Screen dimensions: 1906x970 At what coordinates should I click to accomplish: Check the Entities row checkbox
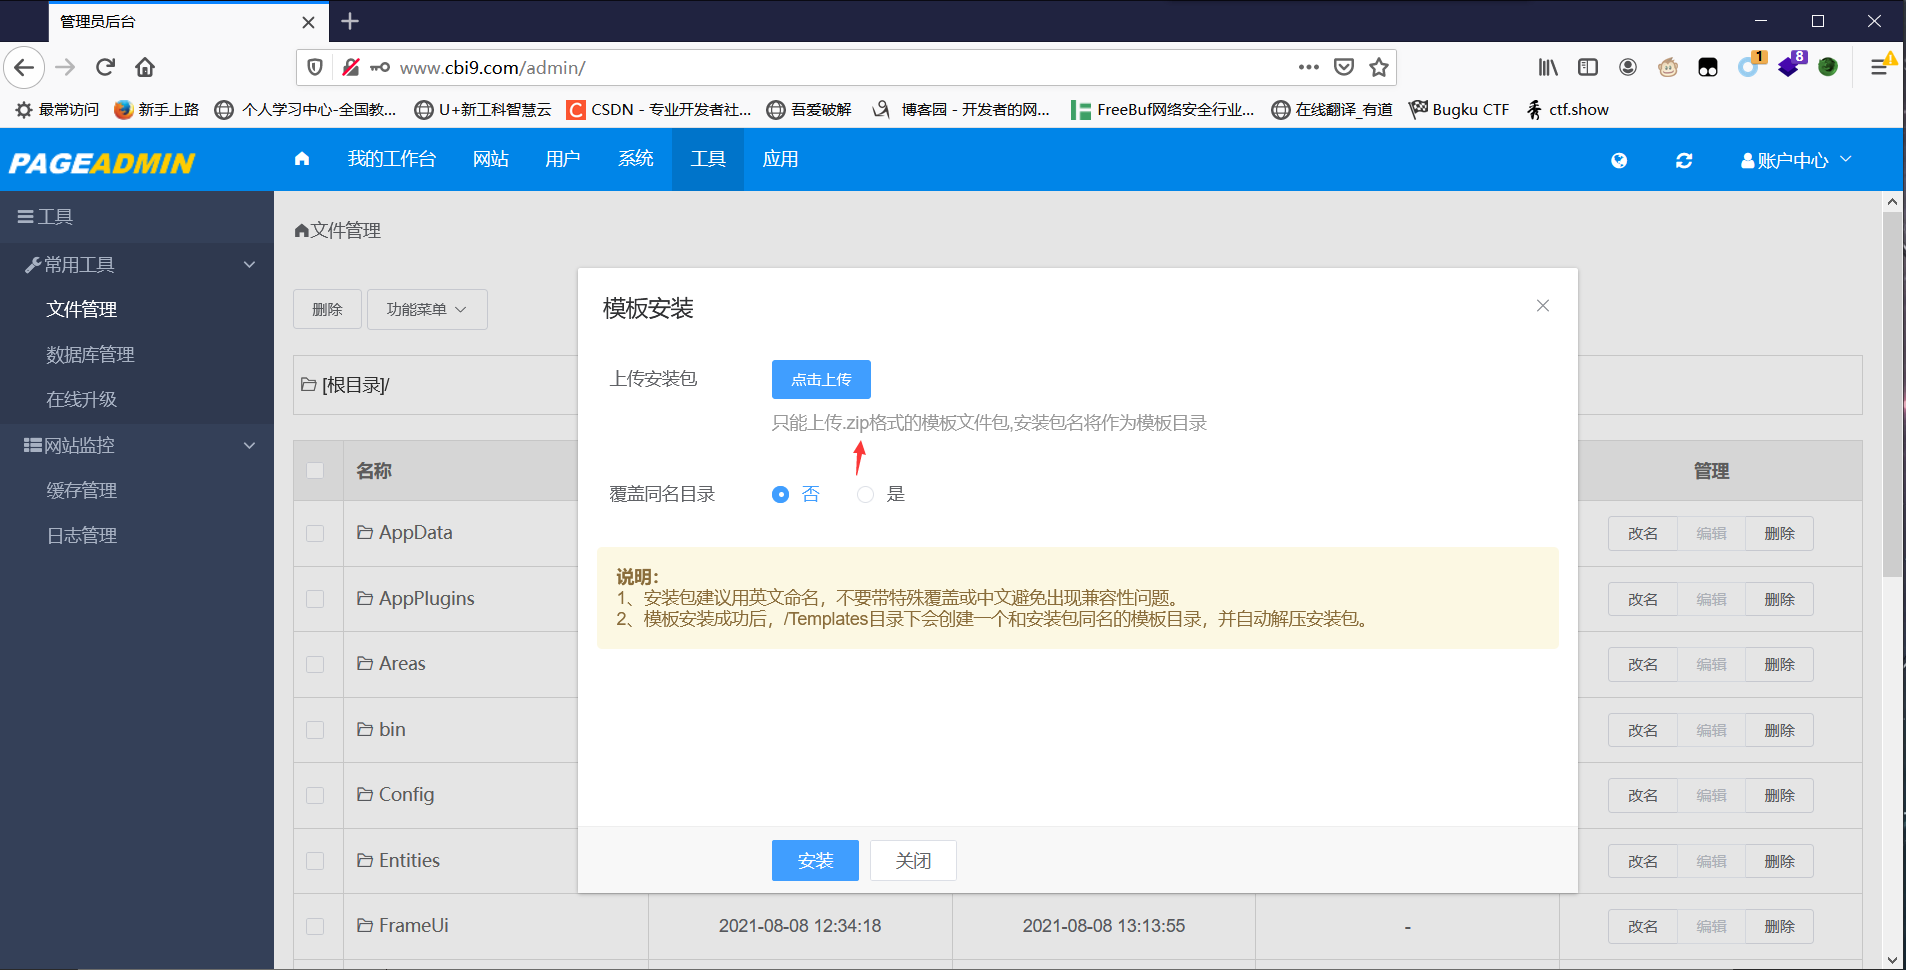(x=315, y=861)
